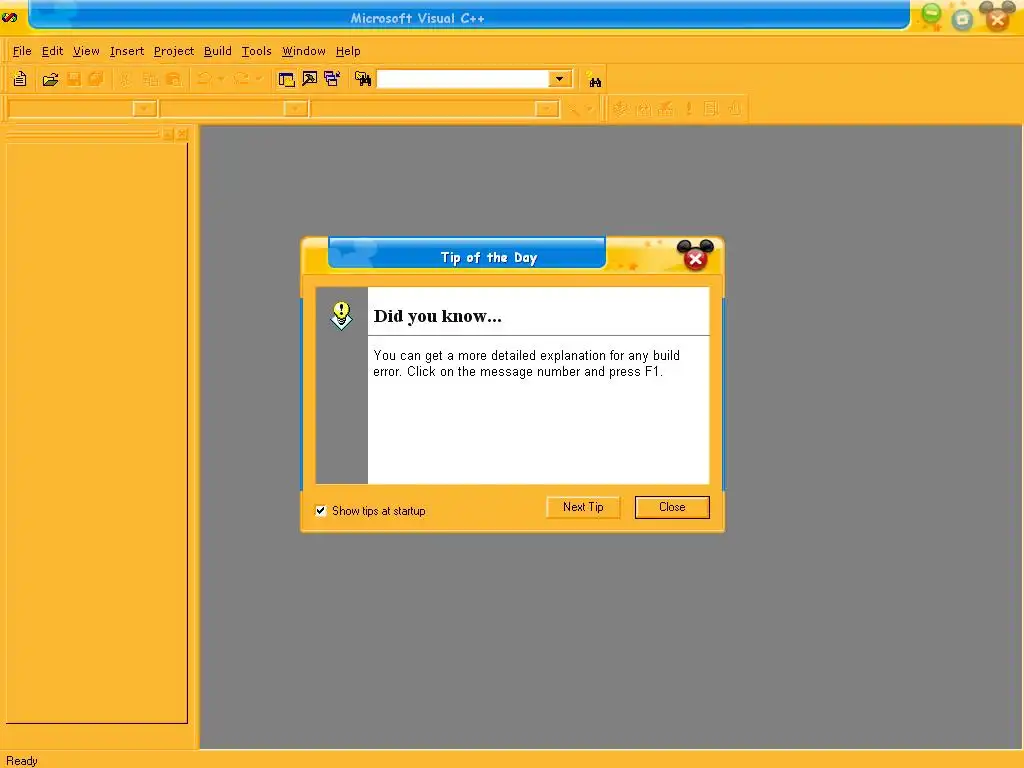Toggle the Output window icon
1024x768 pixels.
click(310, 79)
